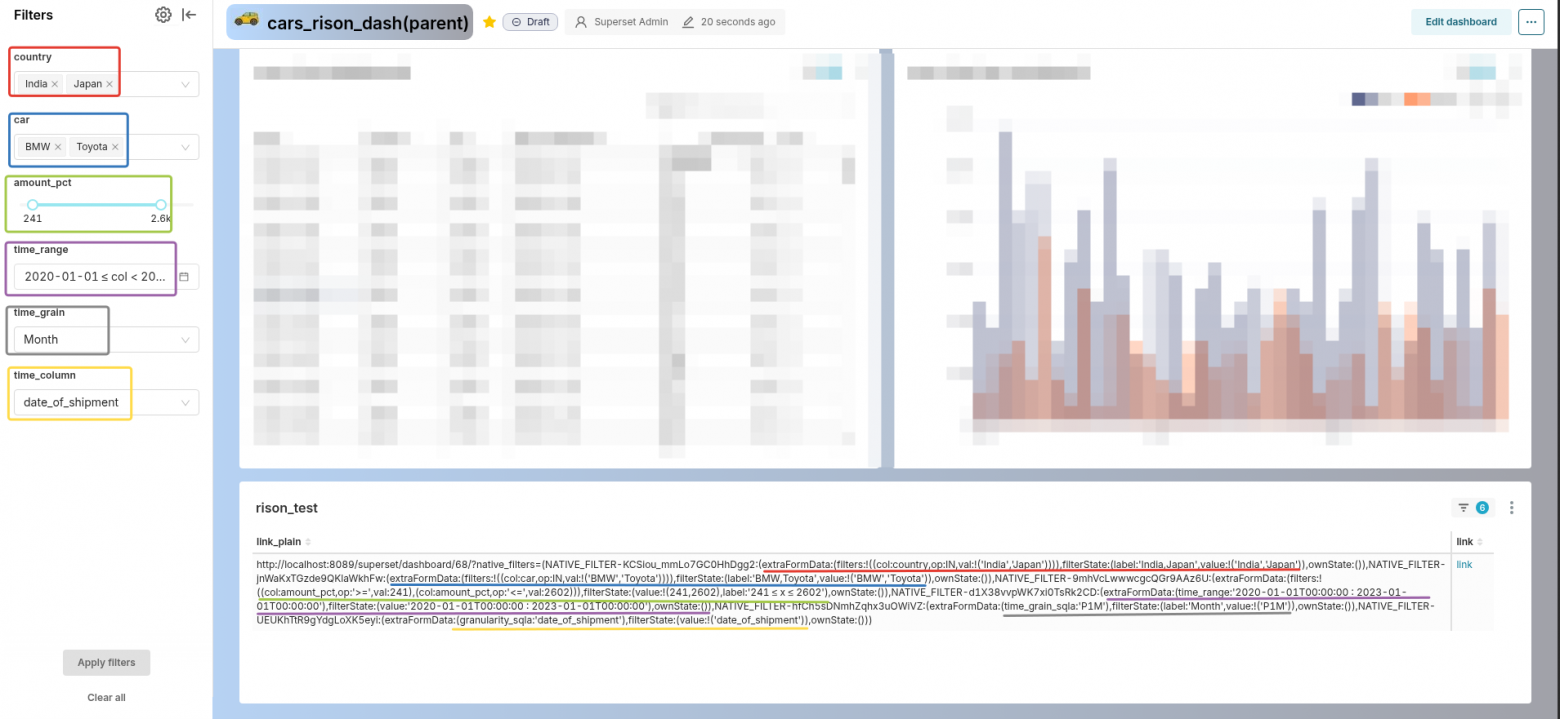Open calendar icon in time_range filter

pos(184,276)
